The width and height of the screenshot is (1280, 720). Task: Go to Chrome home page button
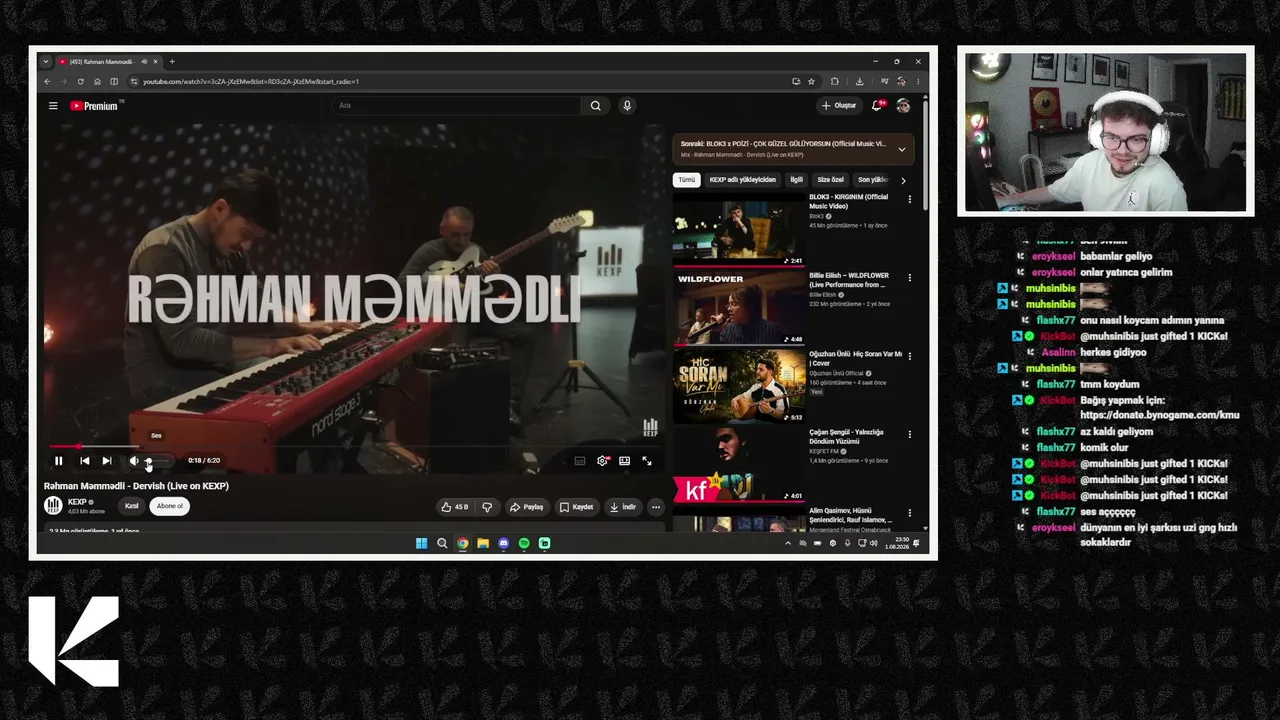[x=97, y=81]
